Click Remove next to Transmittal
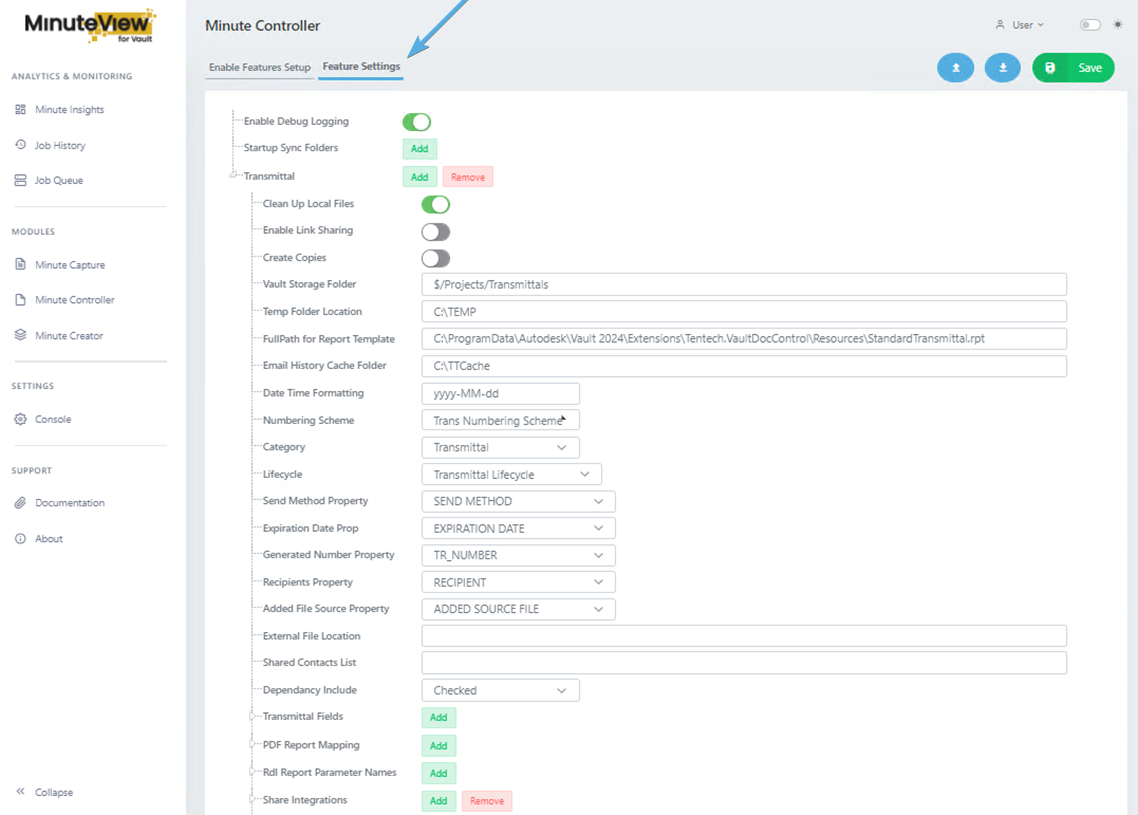 467,177
